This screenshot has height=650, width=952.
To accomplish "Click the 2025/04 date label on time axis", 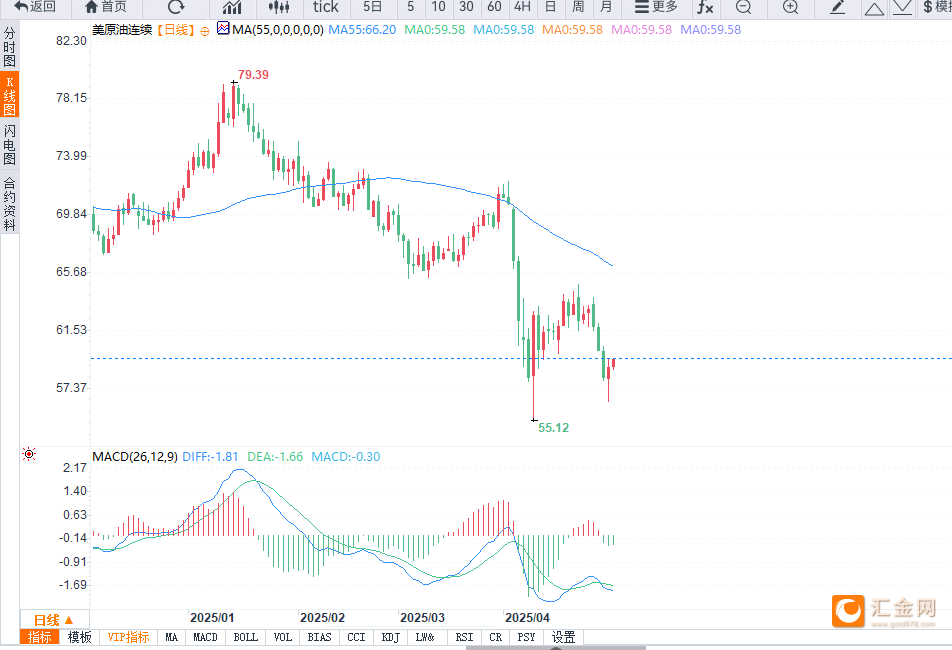I will 527,617.
